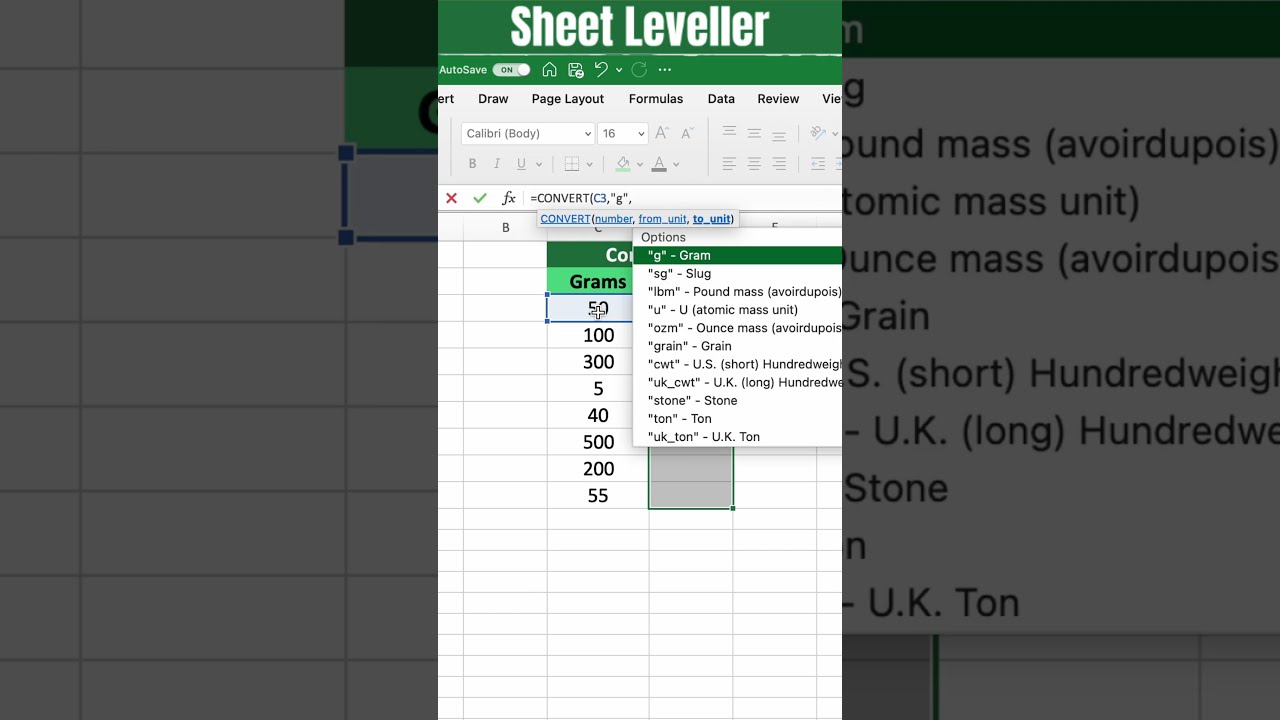Click the cell borders icon

point(572,164)
